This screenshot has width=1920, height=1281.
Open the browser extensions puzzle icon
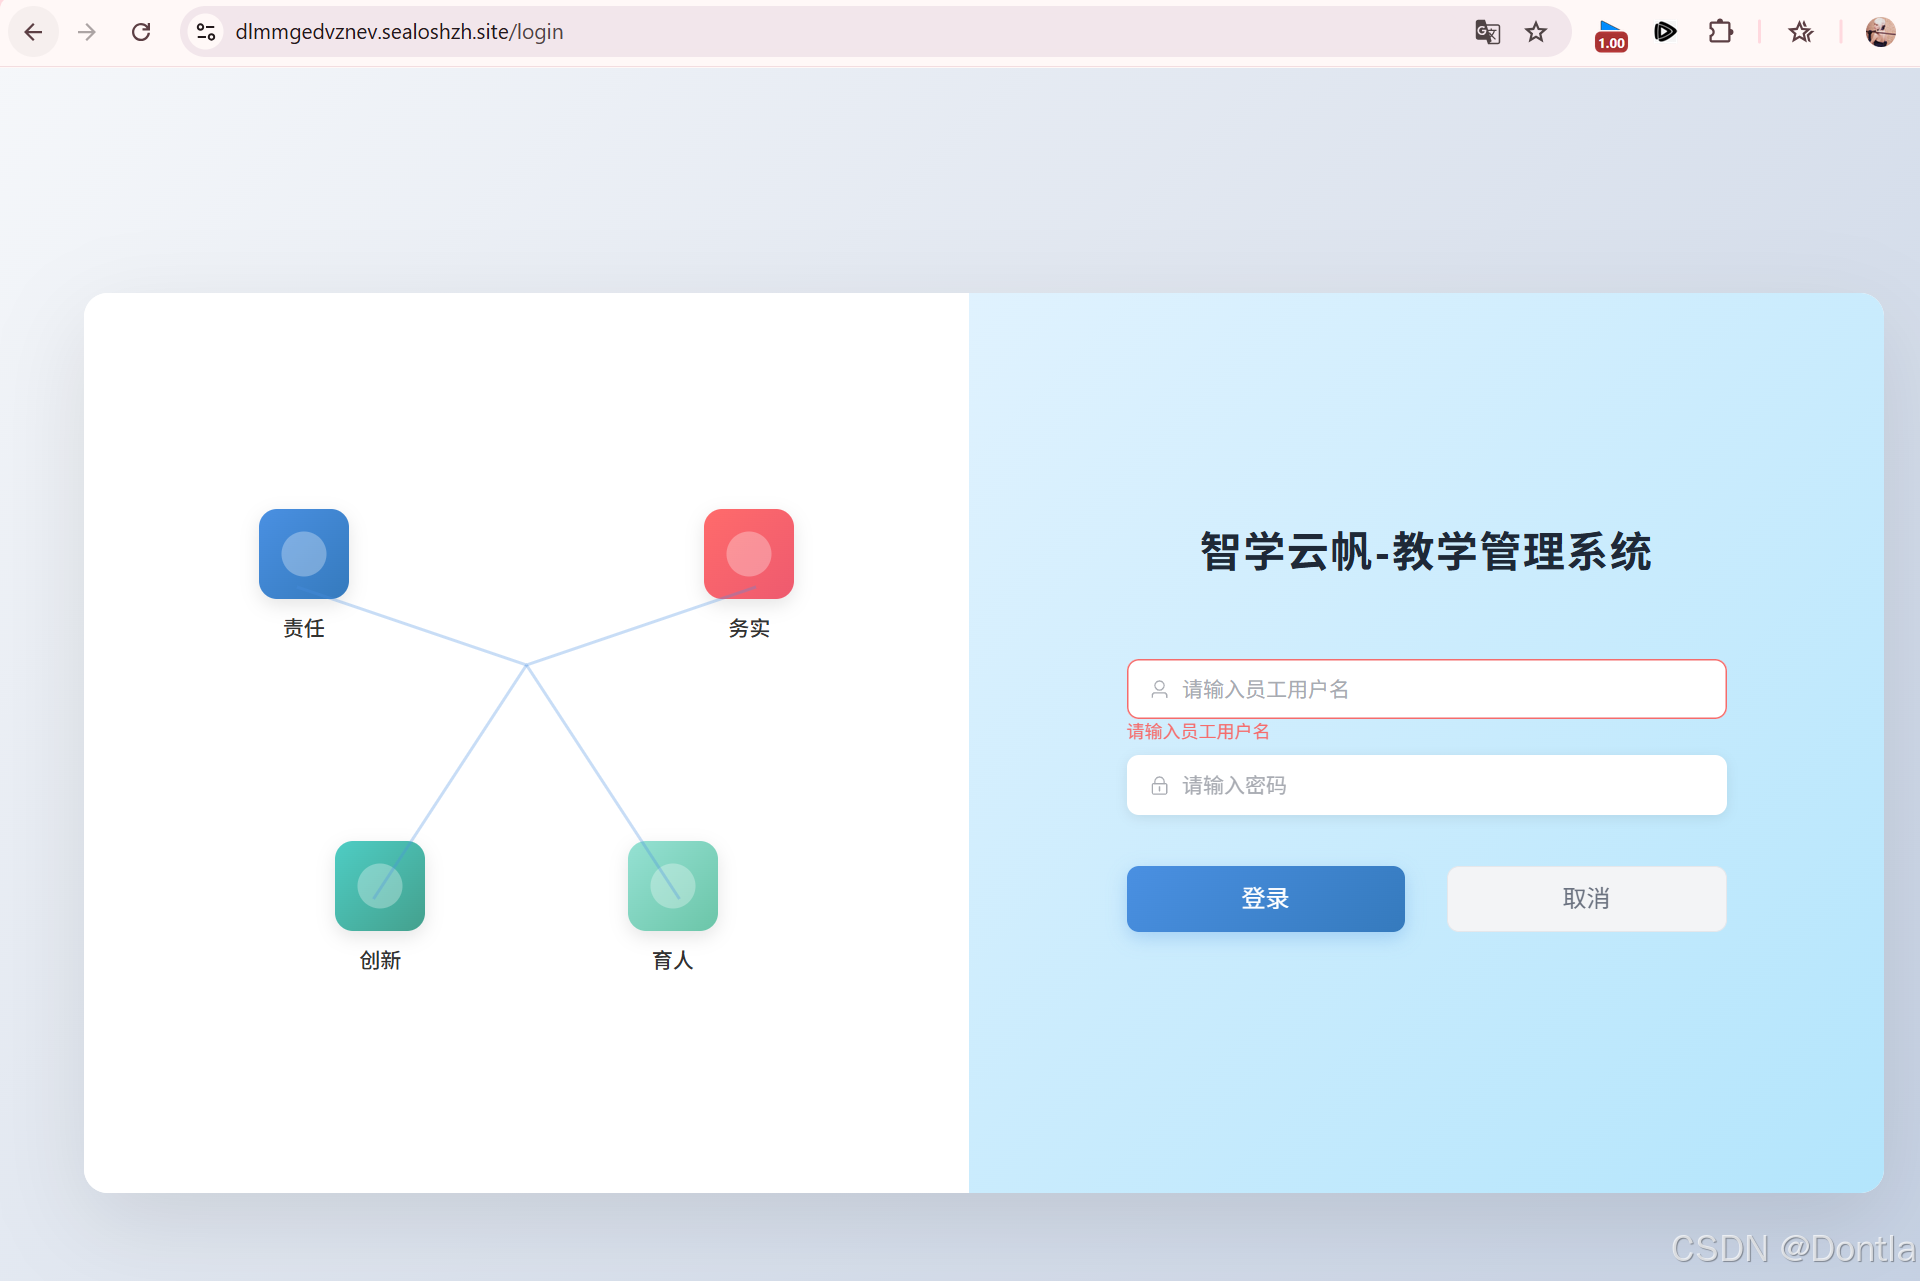[x=1722, y=32]
